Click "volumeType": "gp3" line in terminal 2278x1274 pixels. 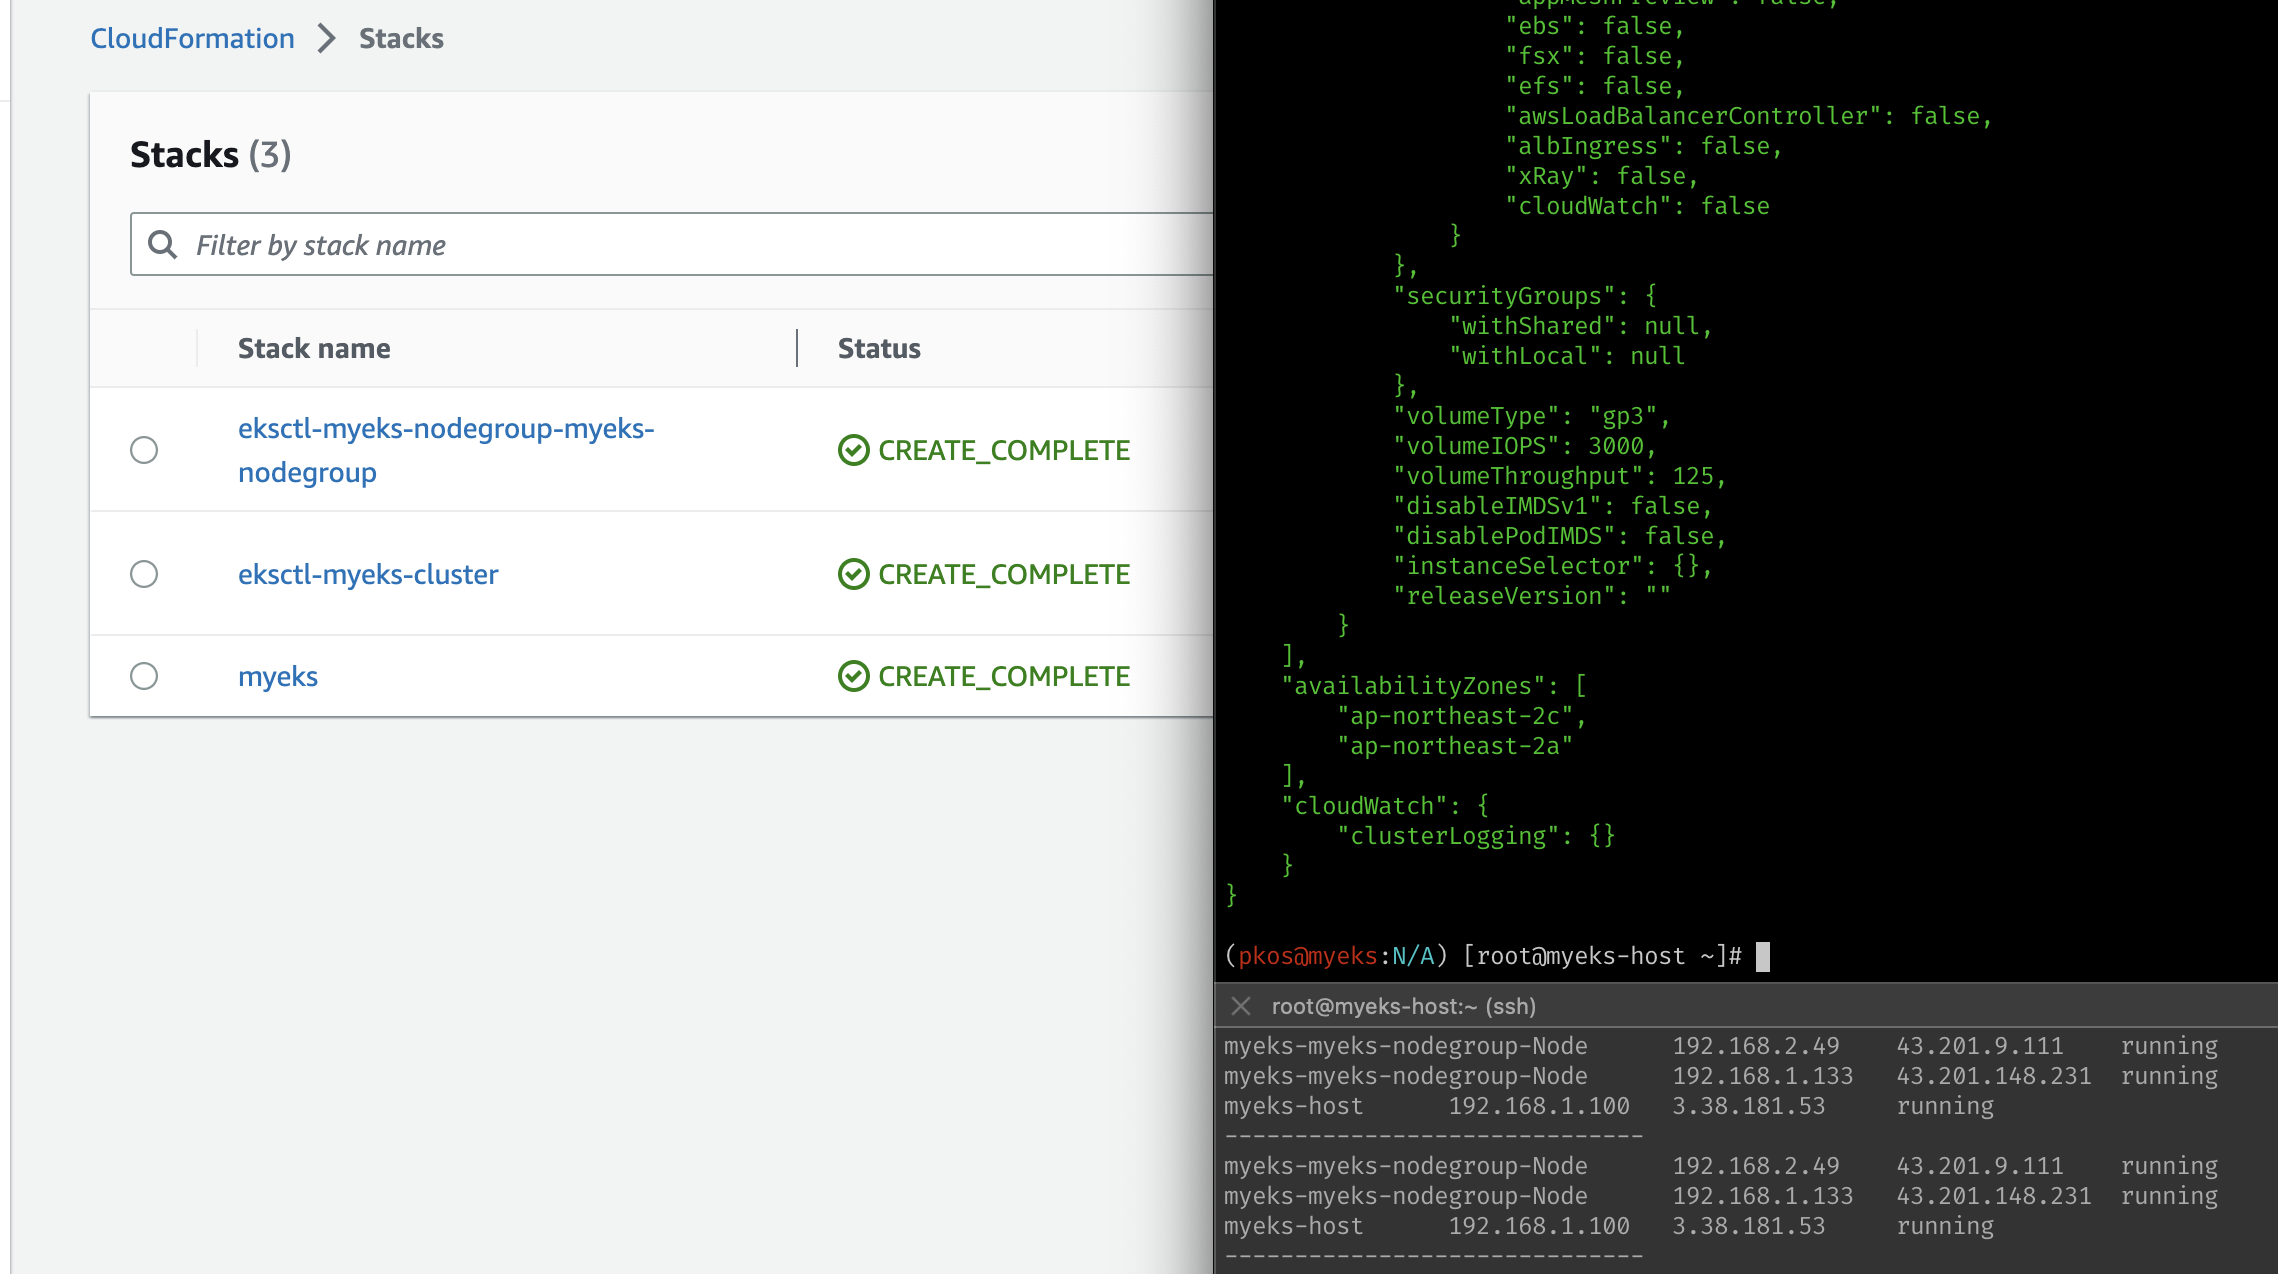coord(1532,416)
